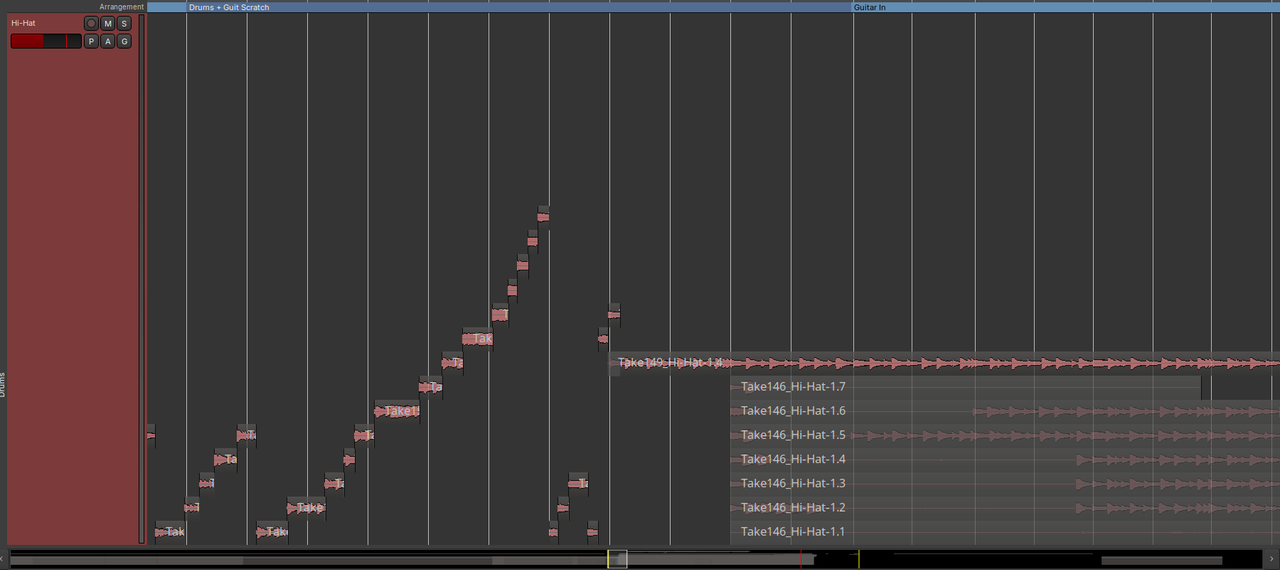
Task: Select the Take146_Hi-Hat-1.1 region
Action: tap(1005, 532)
